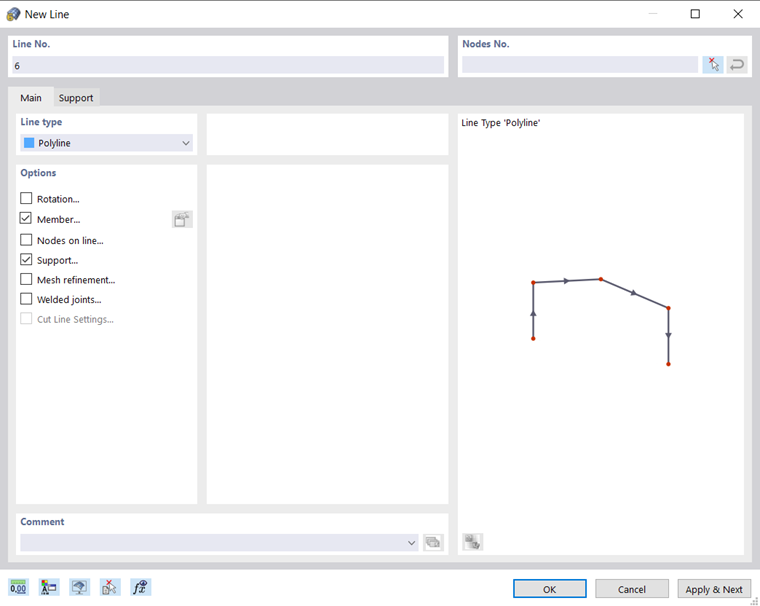Untick the Support option checkbox
760x606 pixels.
pos(26,260)
